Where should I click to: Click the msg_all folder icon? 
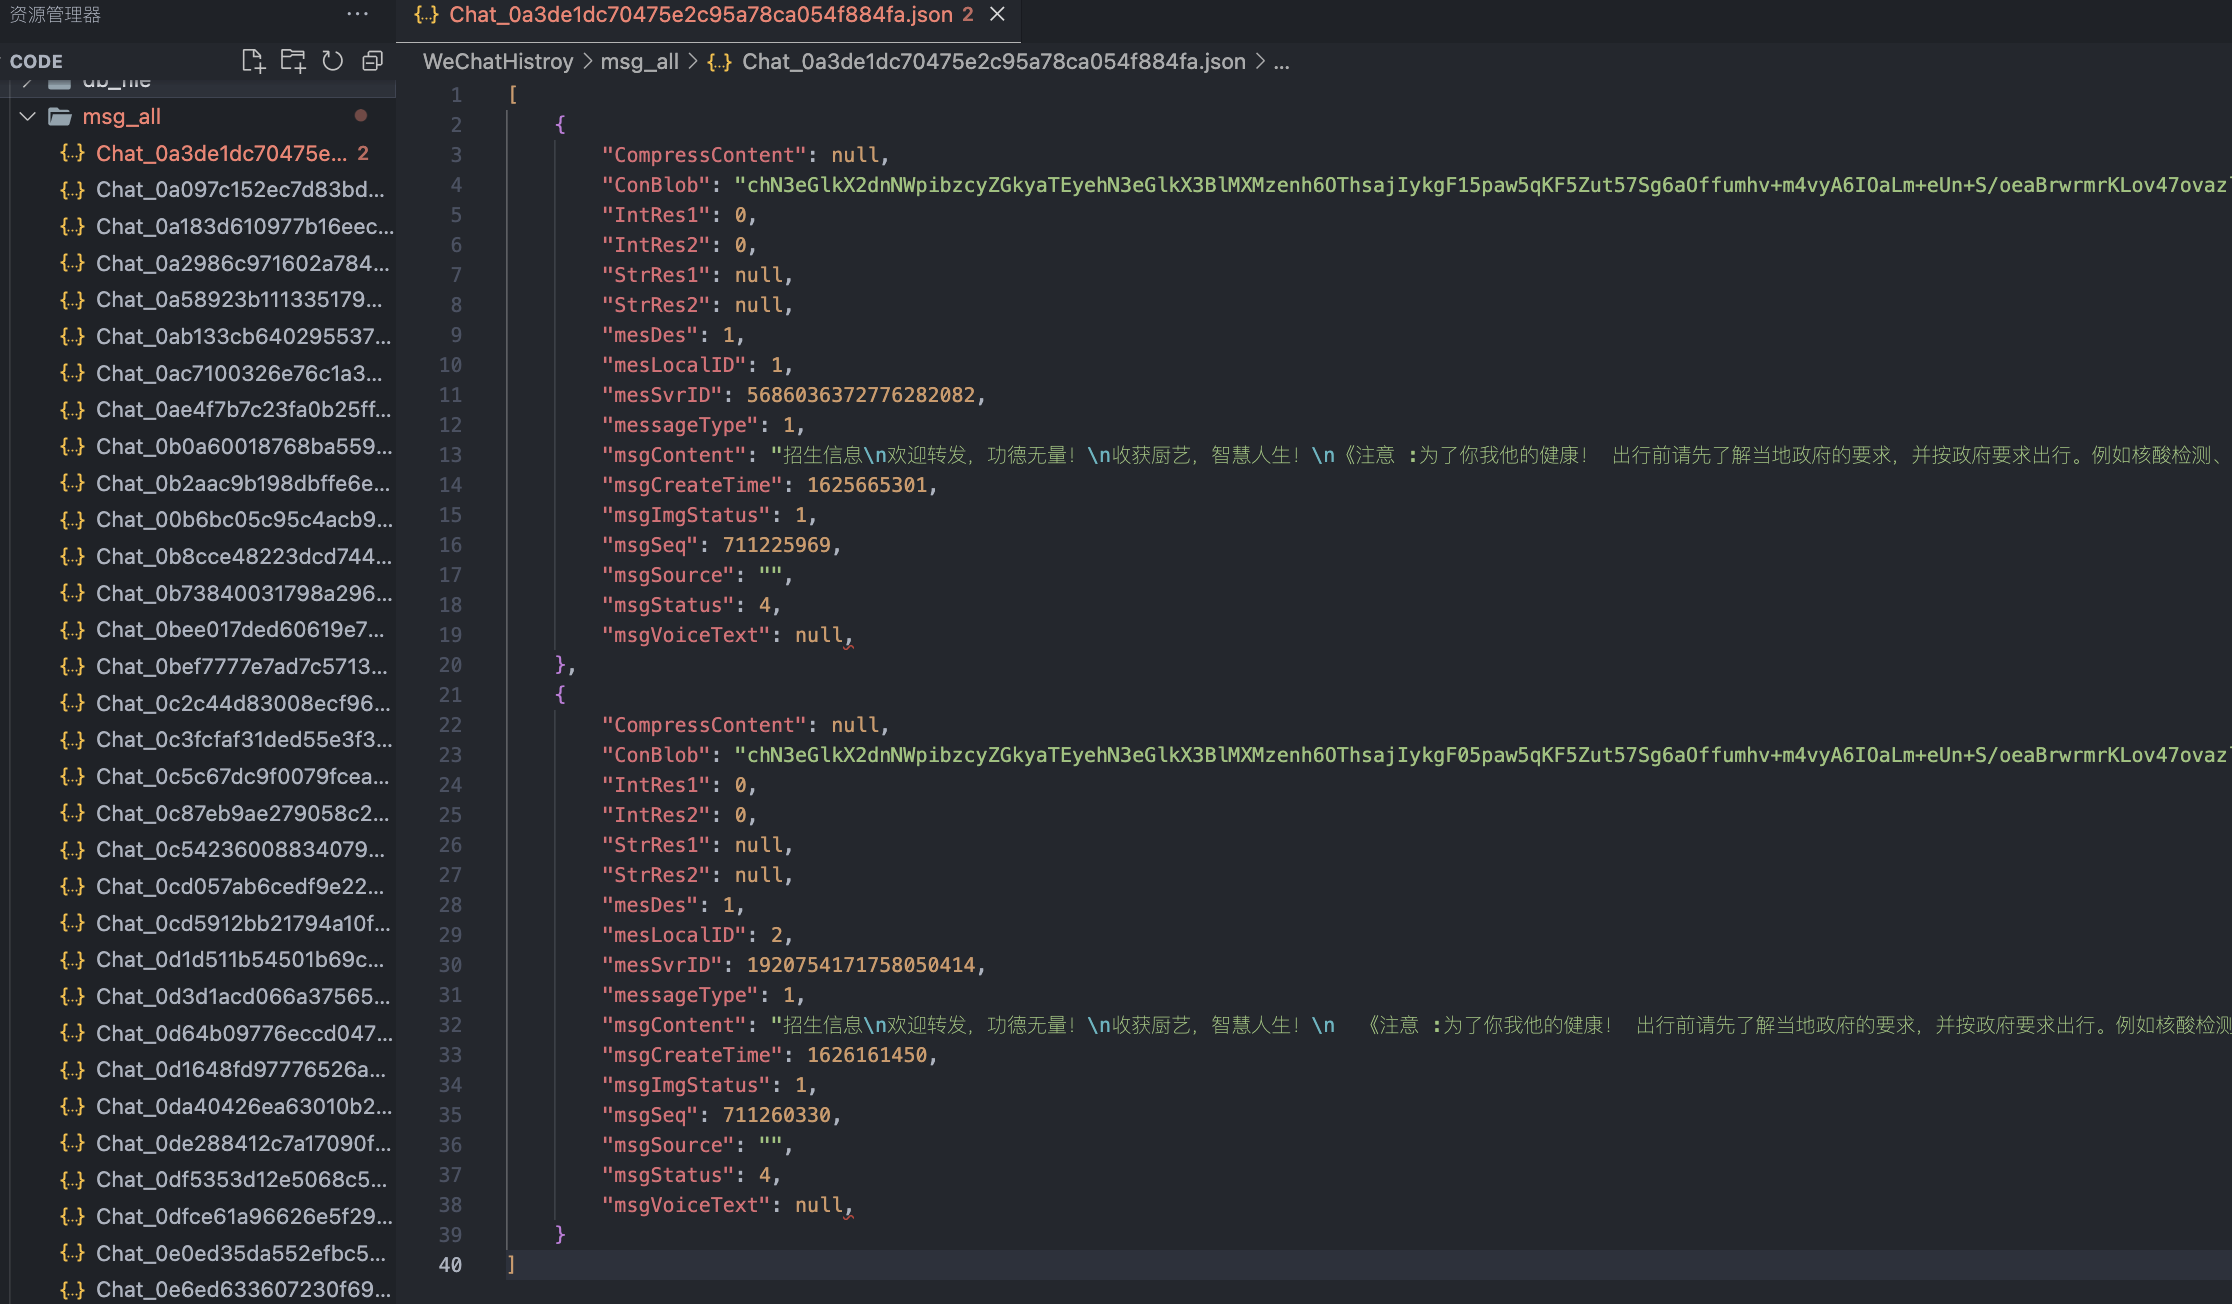(x=60, y=117)
